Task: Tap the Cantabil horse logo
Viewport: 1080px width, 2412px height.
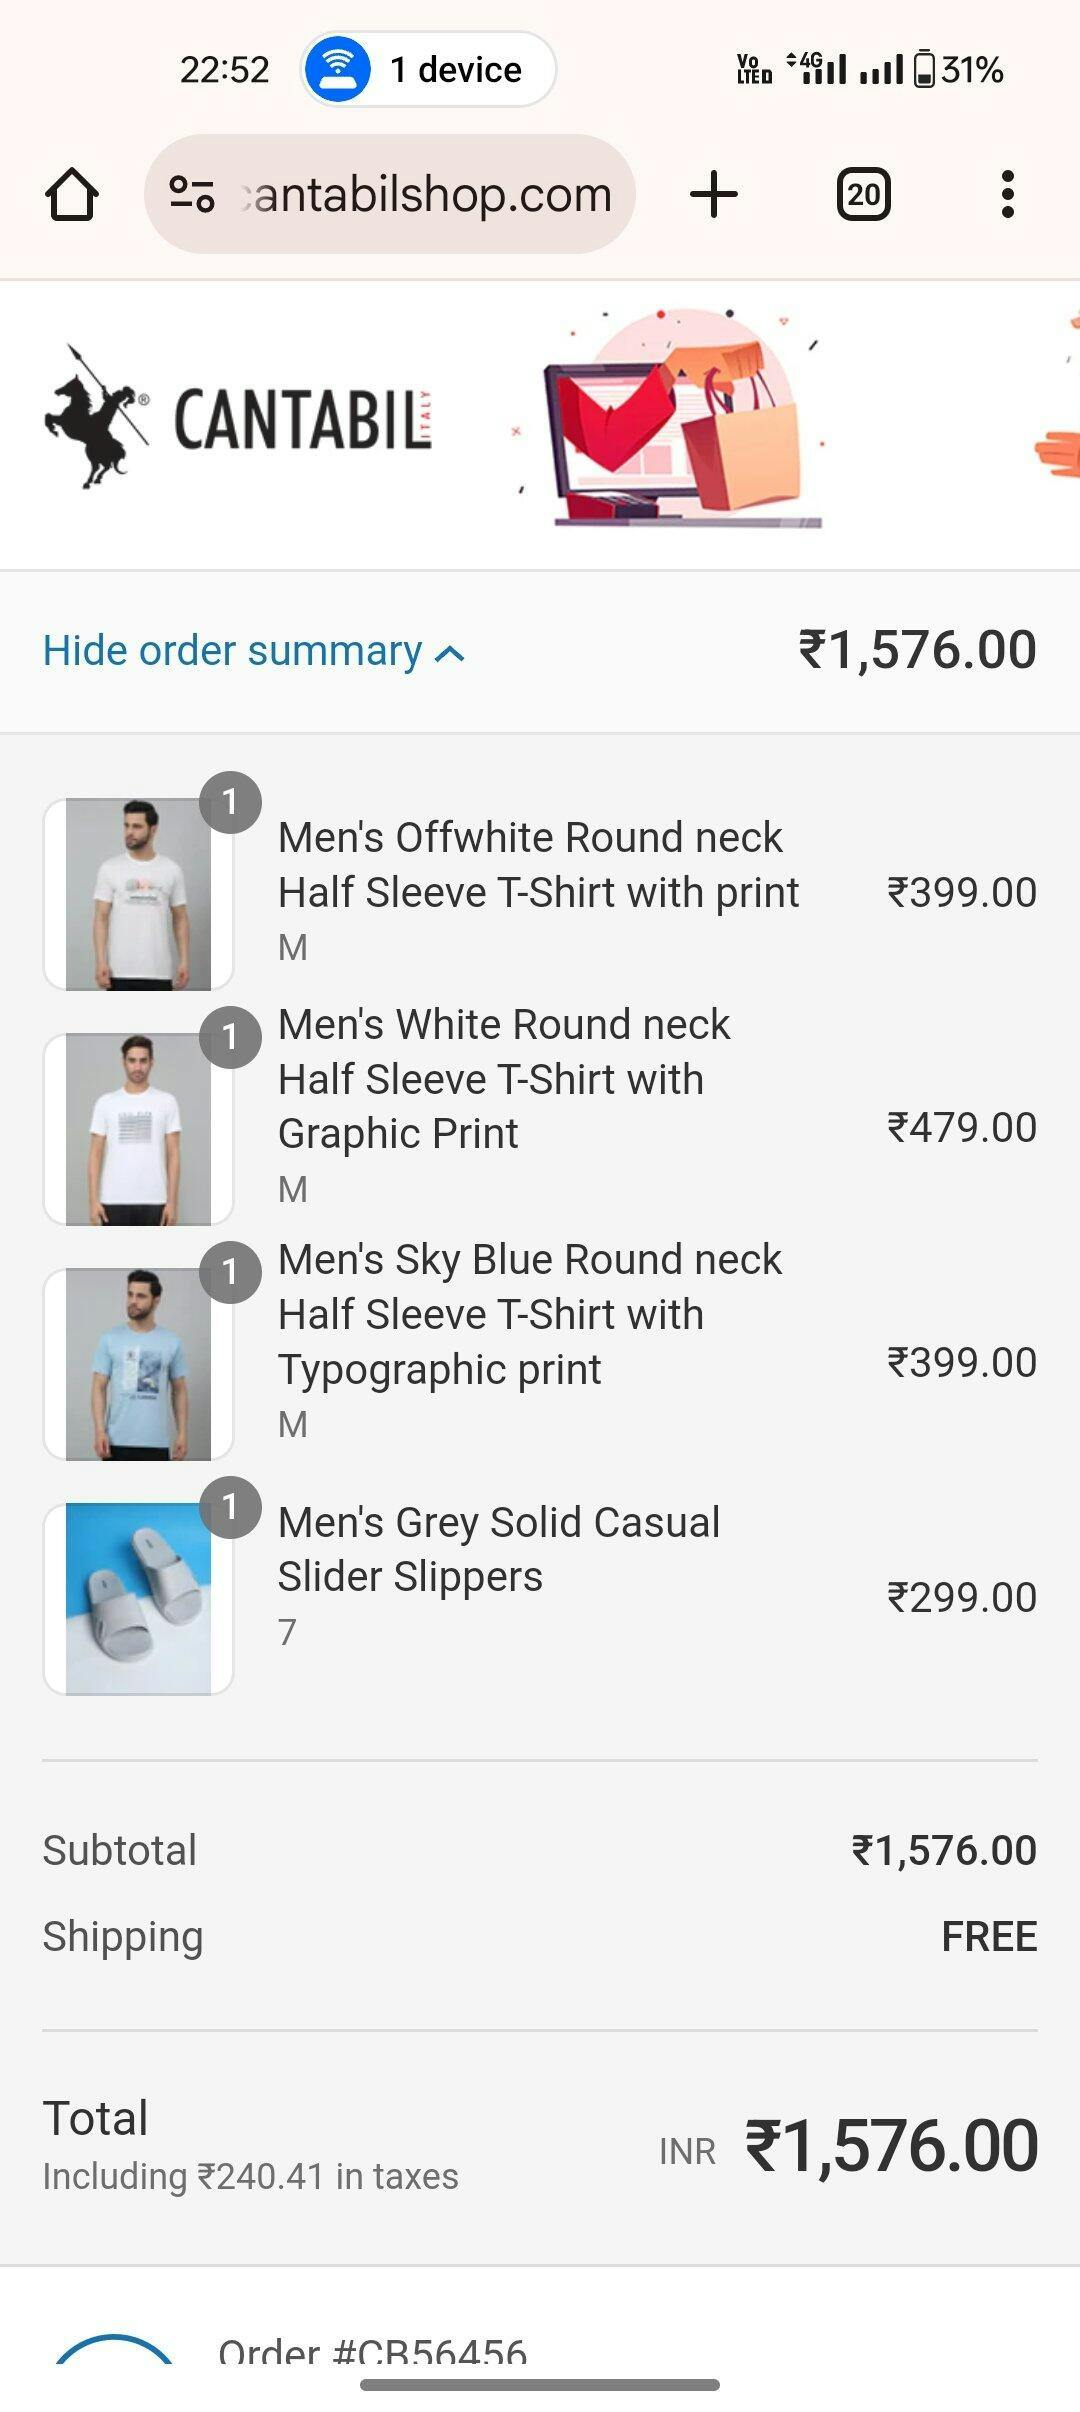Action: click(x=95, y=418)
